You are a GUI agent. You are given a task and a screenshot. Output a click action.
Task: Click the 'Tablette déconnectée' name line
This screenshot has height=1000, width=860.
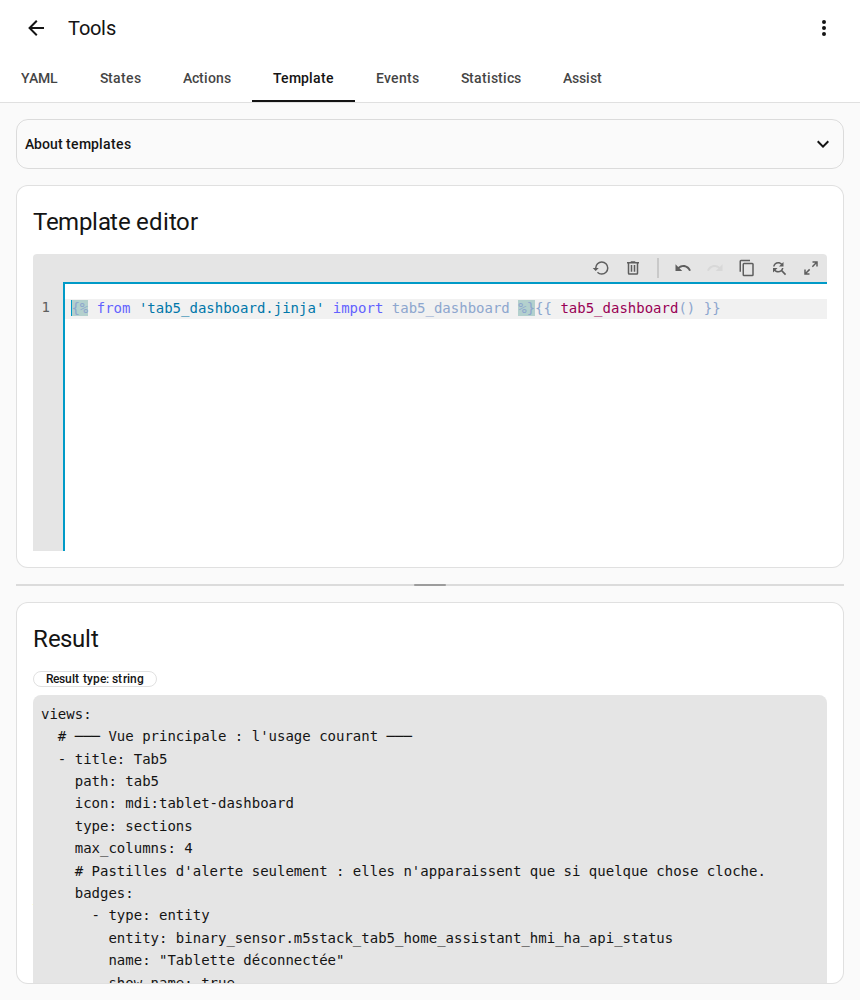pyautogui.click(x=226, y=960)
